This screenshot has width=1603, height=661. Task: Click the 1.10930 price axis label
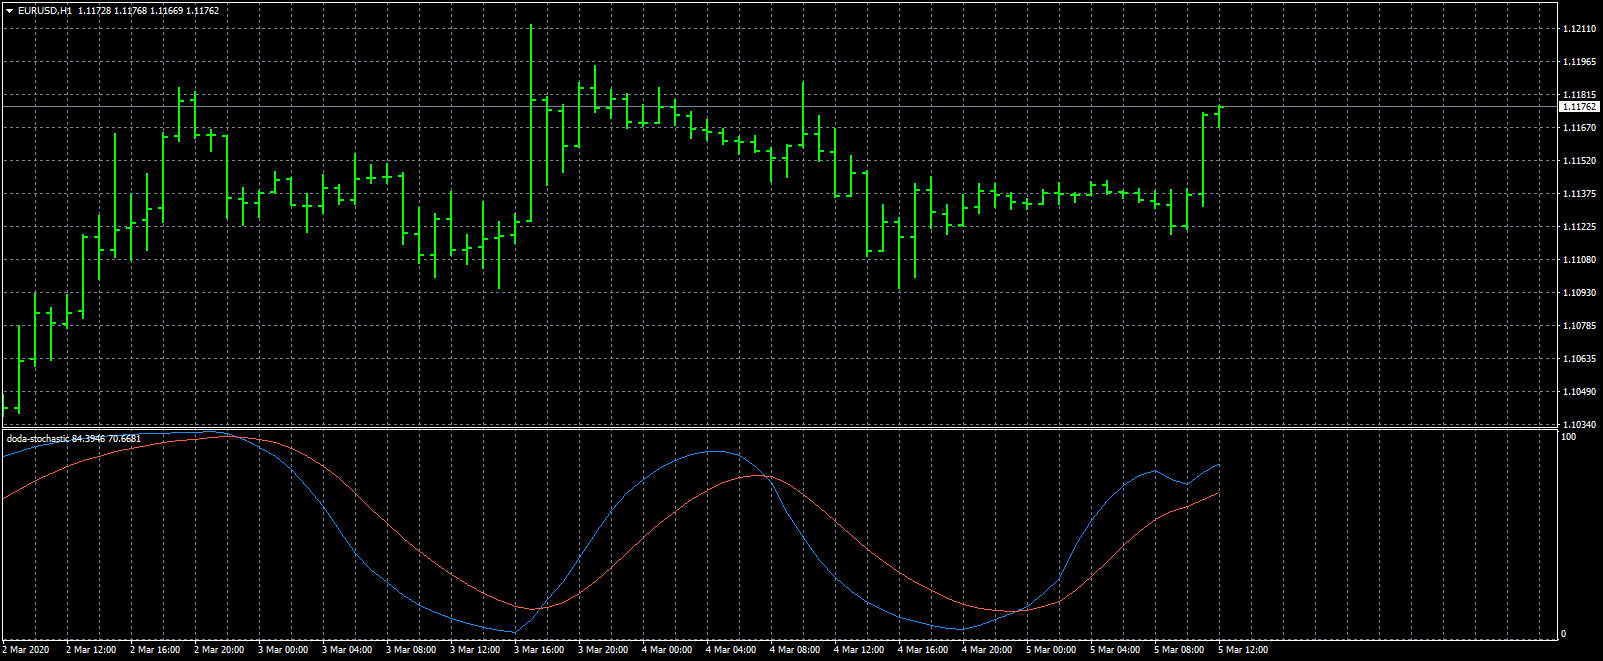[x=1579, y=293]
